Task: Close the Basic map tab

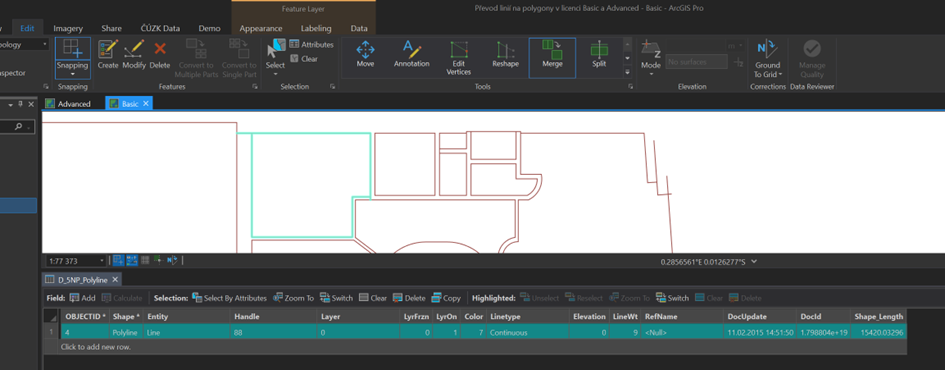Action: tap(146, 104)
